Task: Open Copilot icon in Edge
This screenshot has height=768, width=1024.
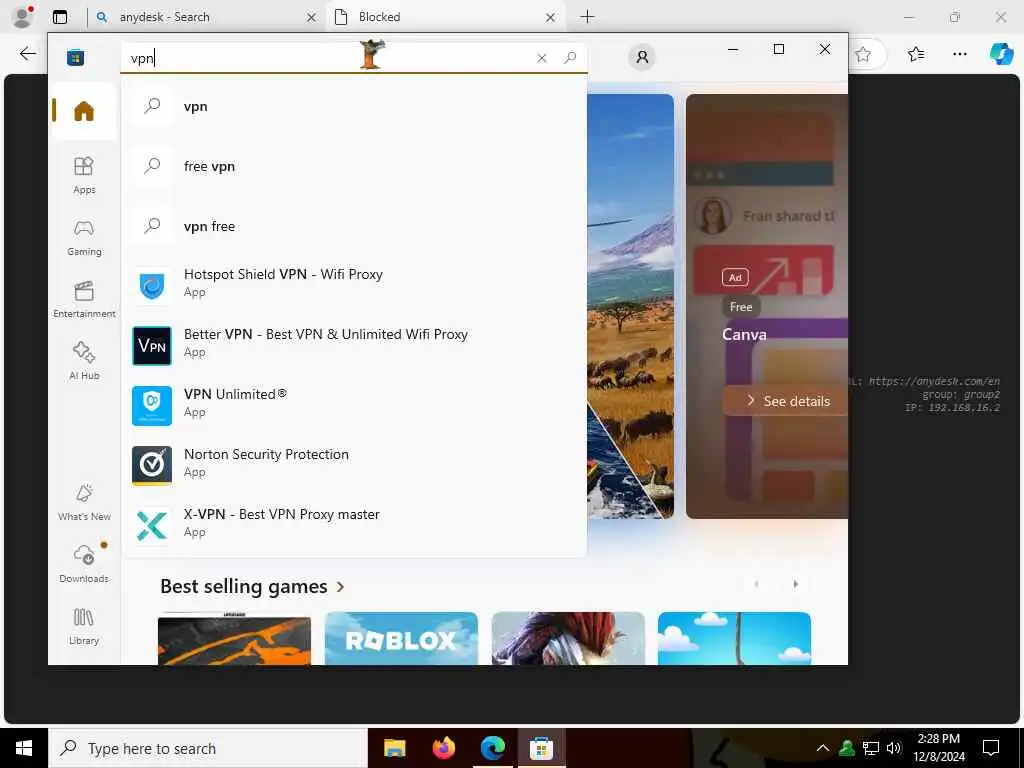Action: 1001,54
